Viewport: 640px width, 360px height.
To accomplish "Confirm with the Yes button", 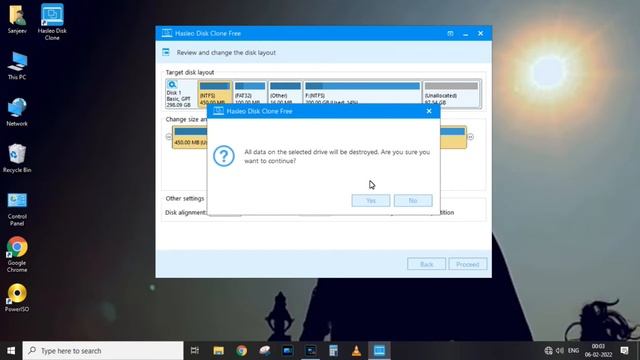I will pos(371,200).
